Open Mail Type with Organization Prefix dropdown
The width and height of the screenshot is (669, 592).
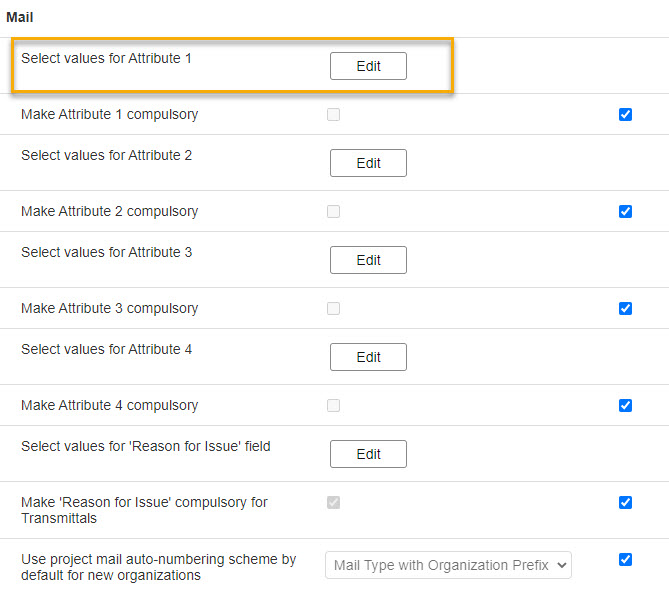pos(448,565)
